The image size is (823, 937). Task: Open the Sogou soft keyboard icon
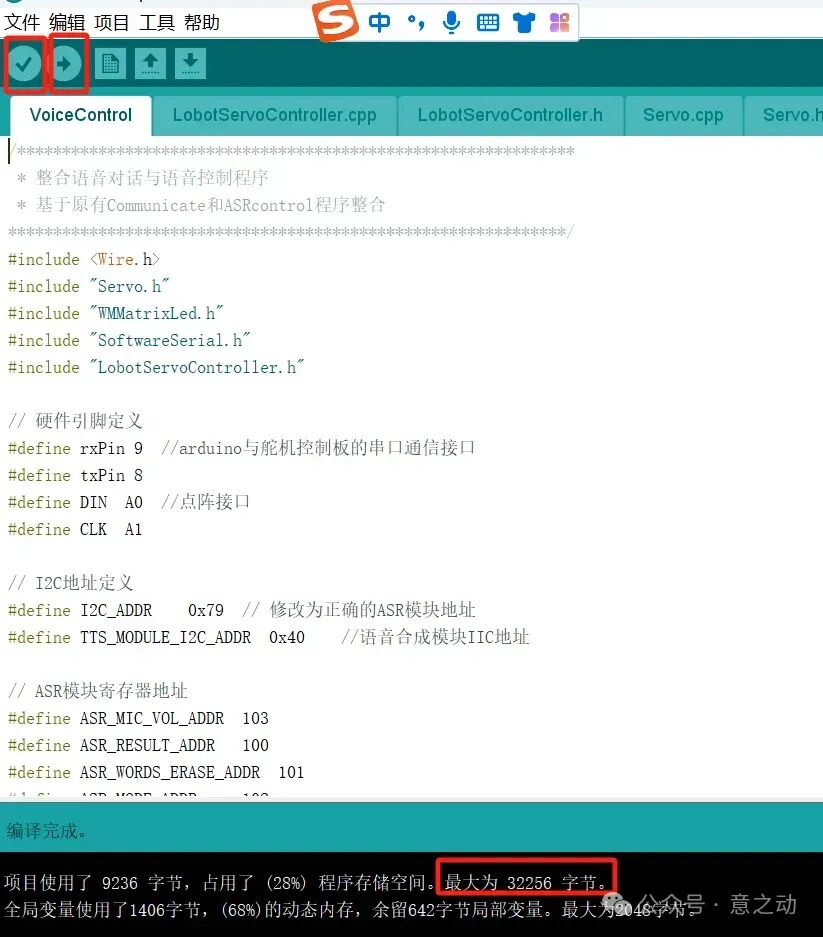coord(488,23)
